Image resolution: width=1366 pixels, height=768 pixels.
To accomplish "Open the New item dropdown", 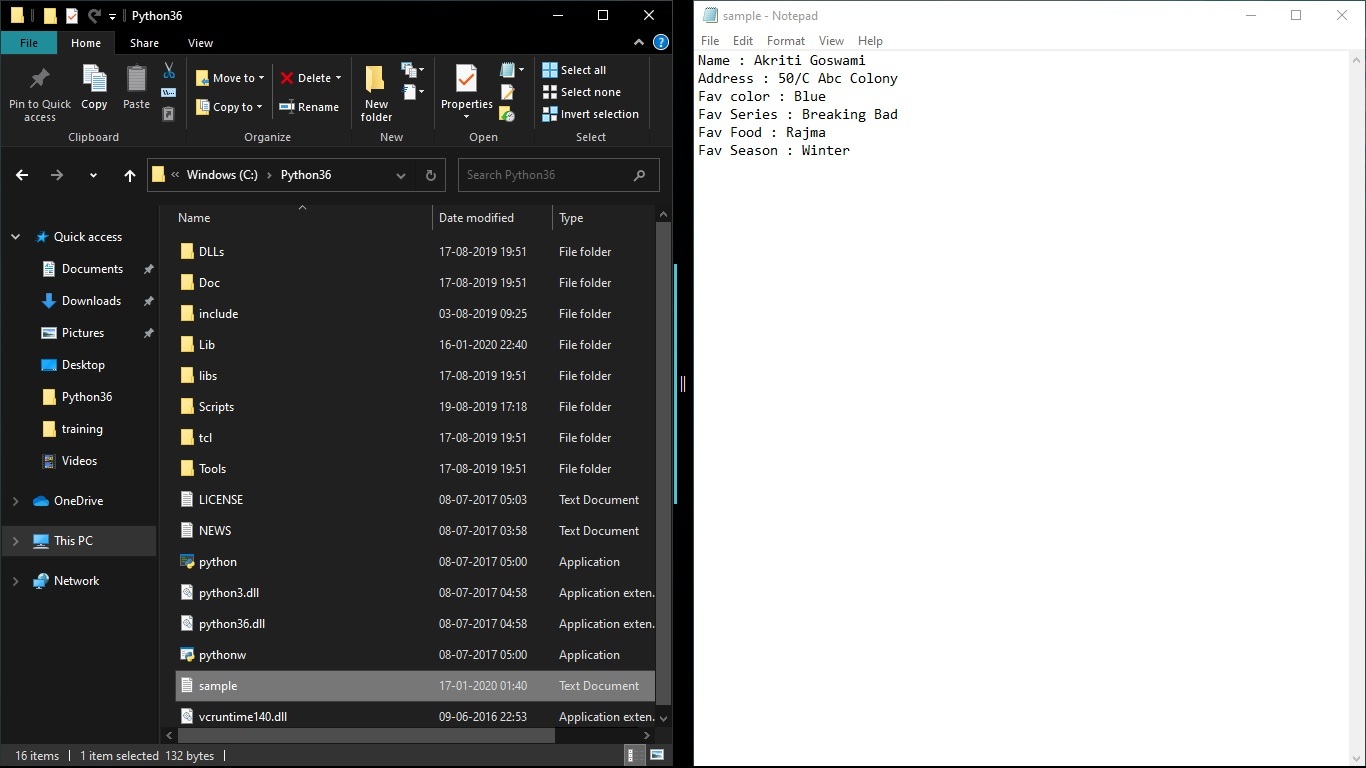I will pyautogui.click(x=412, y=70).
